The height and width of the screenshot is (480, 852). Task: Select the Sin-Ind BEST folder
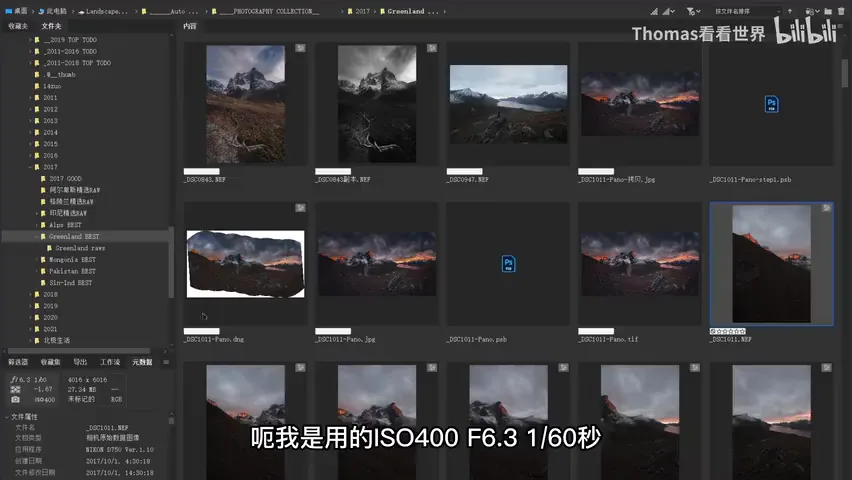pos(71,283)
